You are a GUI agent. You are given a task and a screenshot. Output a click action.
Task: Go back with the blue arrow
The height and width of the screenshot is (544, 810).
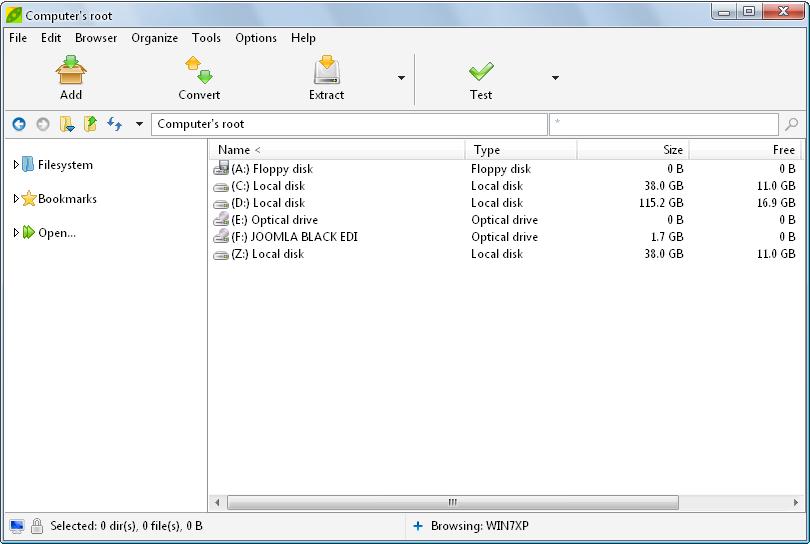[x=19, y=124]
